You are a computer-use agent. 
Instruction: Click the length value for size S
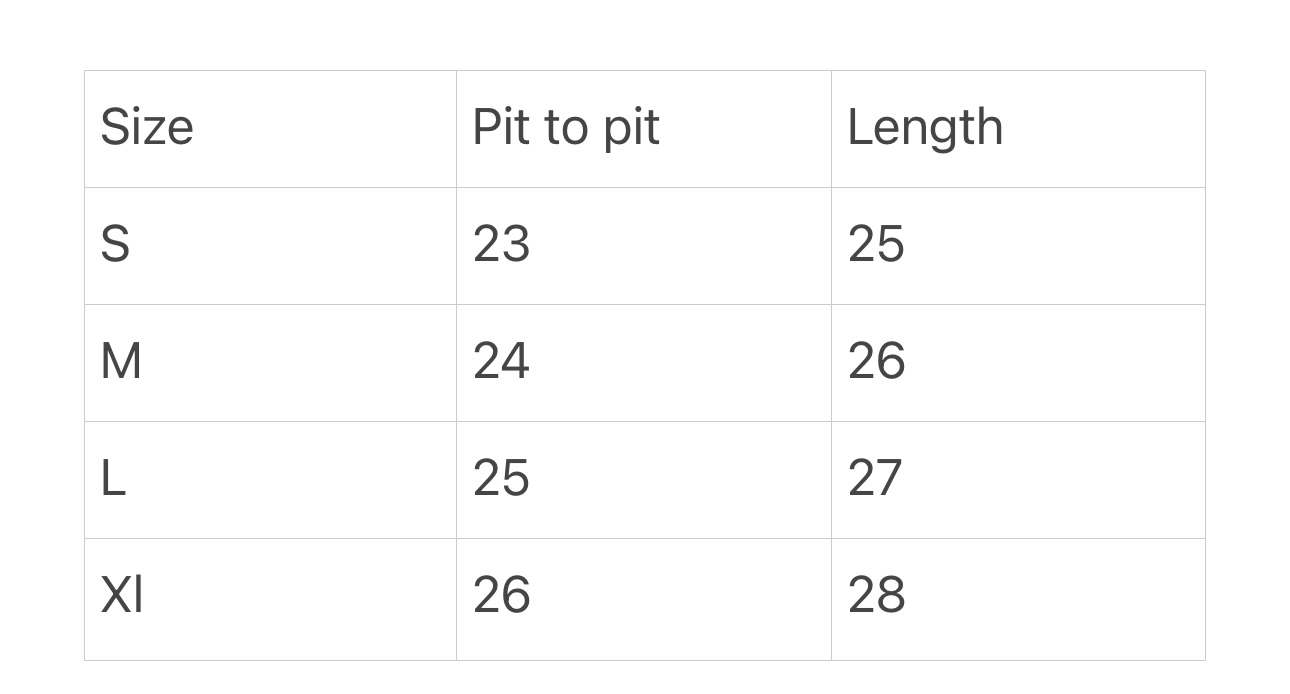876,245
